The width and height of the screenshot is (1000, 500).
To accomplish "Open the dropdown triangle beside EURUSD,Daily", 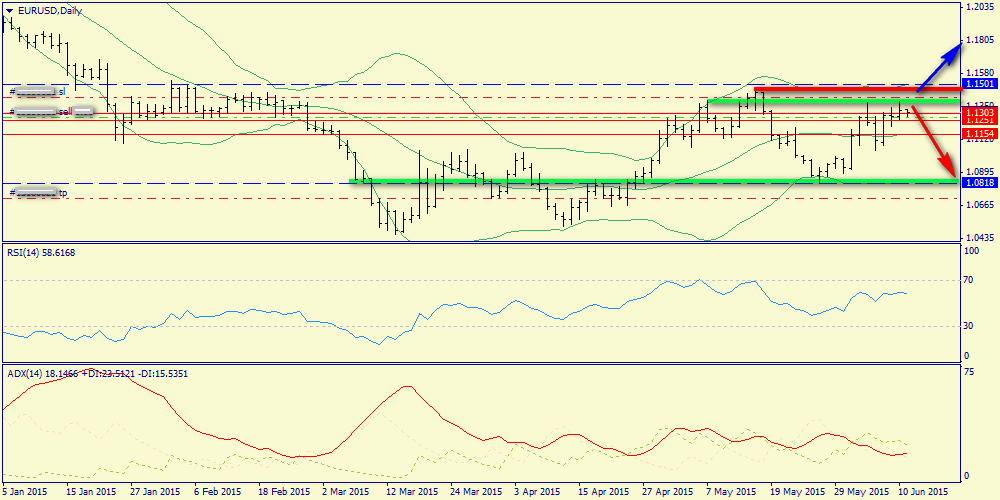I will [x=9, y=10].
